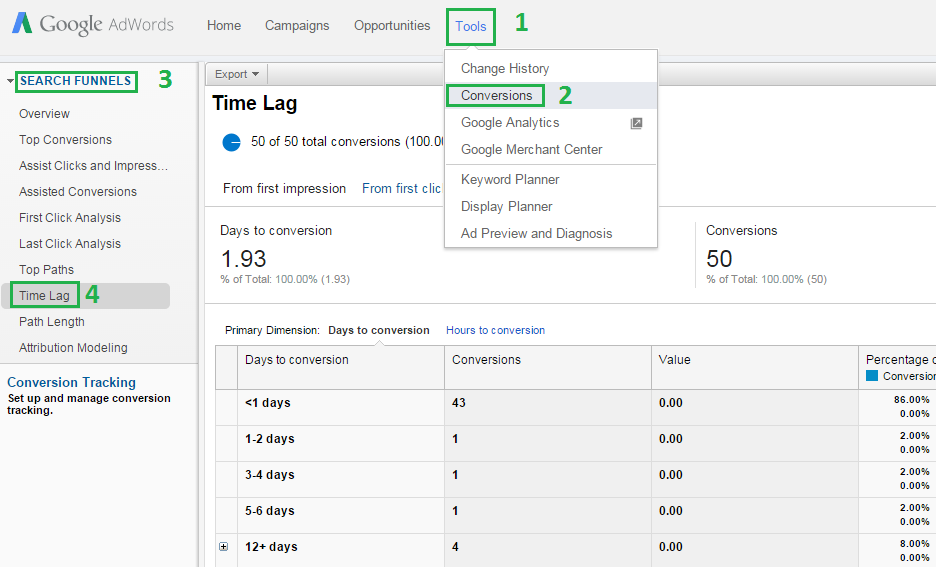Open Top Conversions report

(65, 140)
